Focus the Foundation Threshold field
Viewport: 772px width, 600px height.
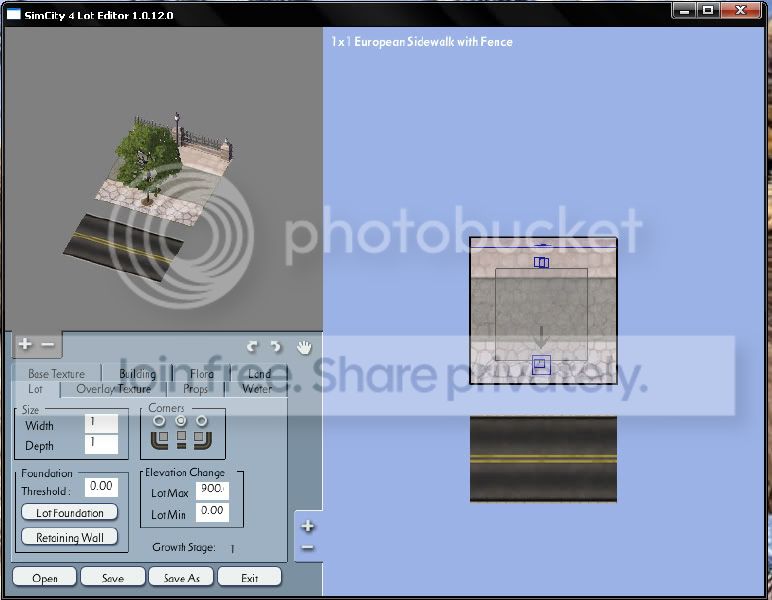tap(101, 486)
